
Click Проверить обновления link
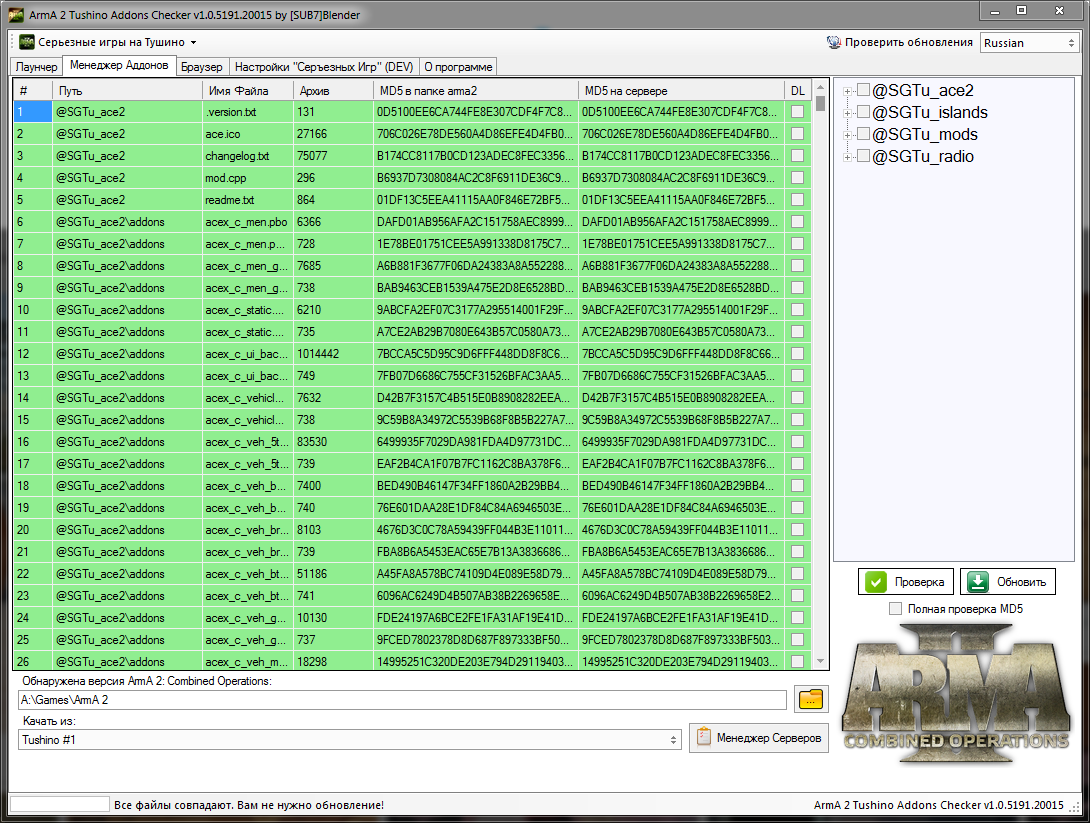(x=909, y=42)
